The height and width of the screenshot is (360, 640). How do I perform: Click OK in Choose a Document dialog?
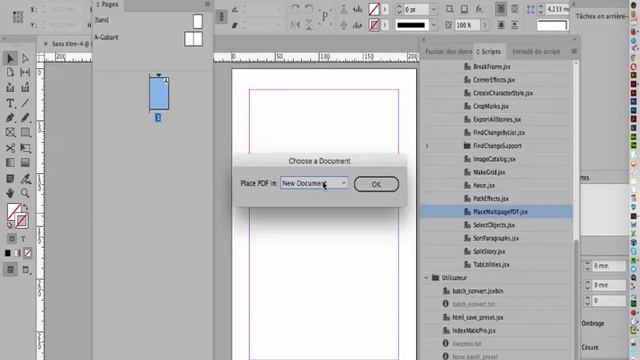(x=376, y=184)
